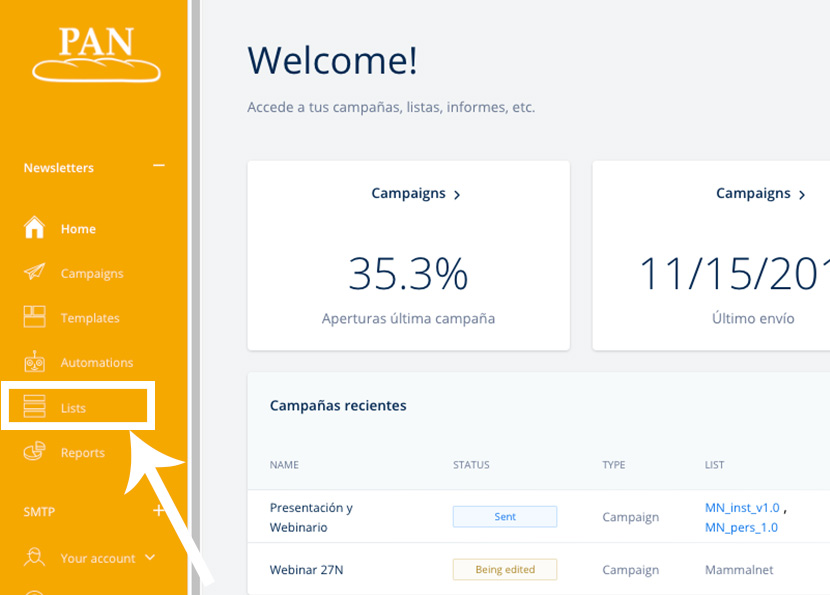Open the MN_pers_1.0 list link
Image resolution: width=830 pixels, height=595 pixels.
coord(741,527)
